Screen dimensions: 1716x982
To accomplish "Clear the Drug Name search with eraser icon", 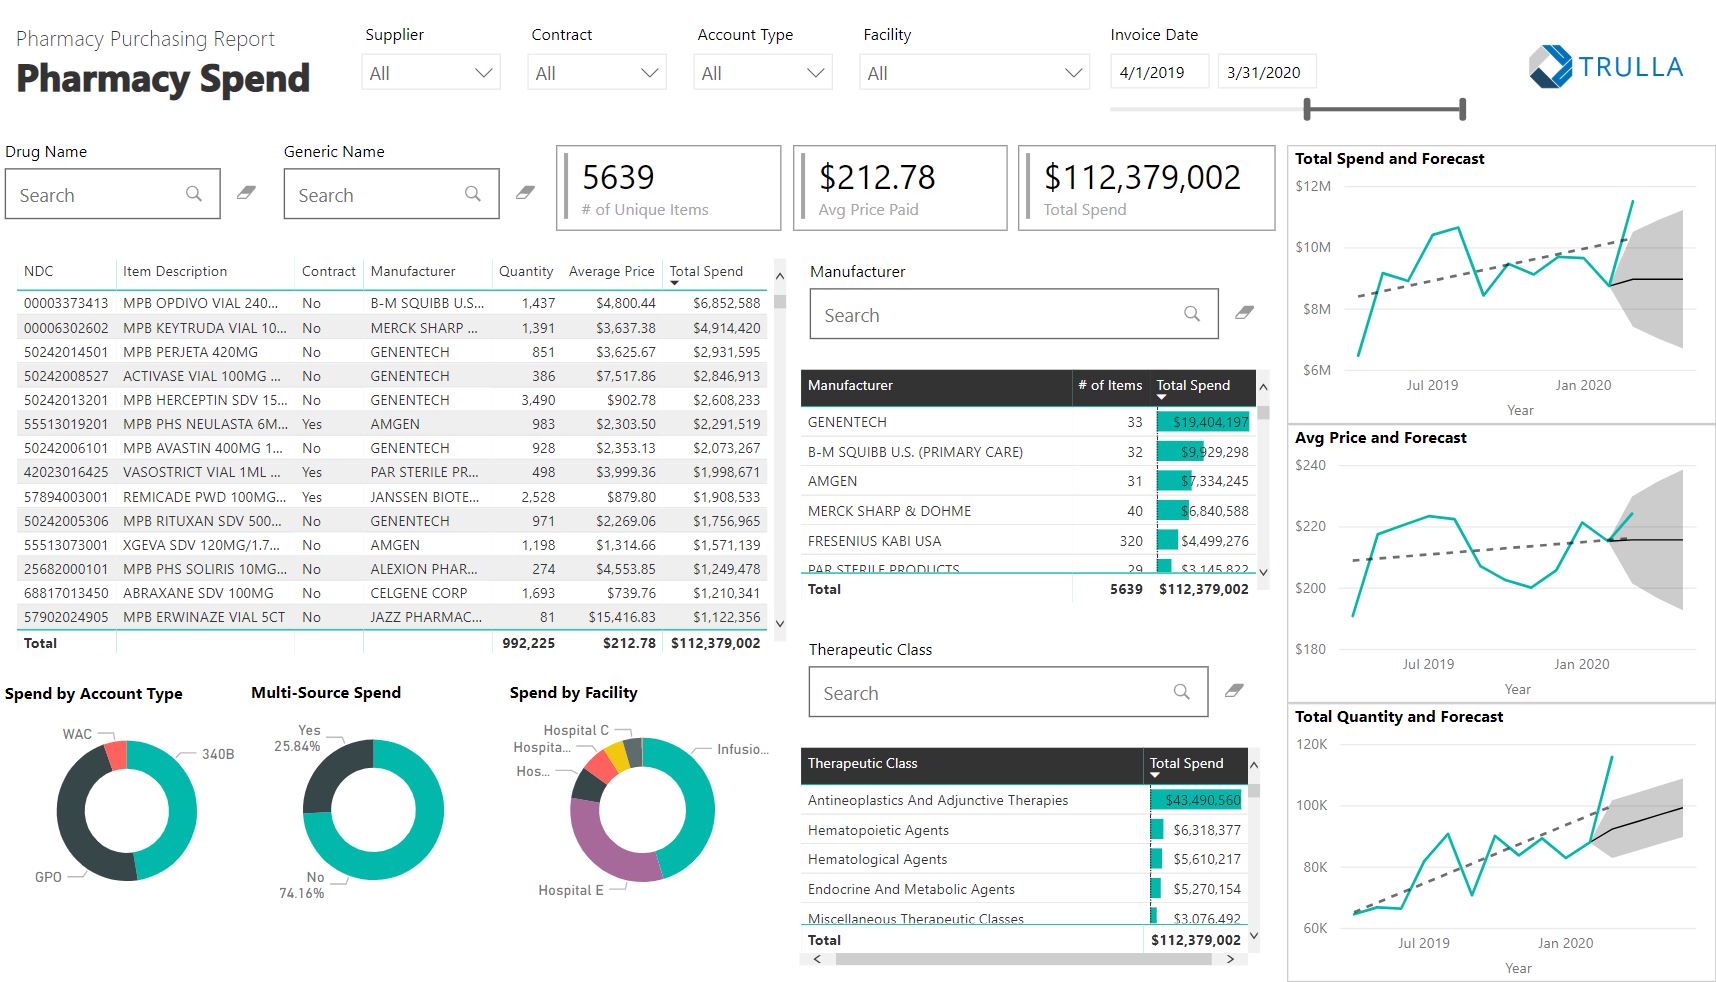I will (x=246, y=192).
